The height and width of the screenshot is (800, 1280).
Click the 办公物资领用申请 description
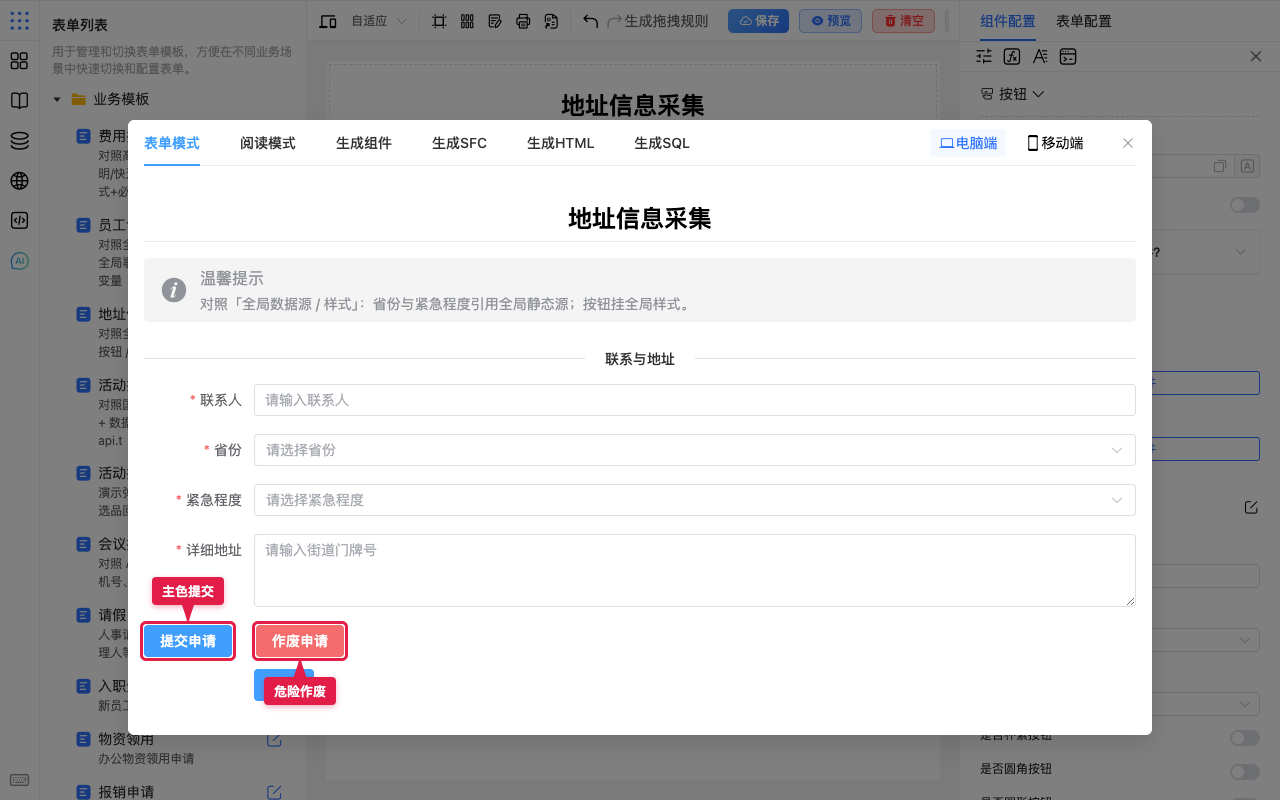146,759
